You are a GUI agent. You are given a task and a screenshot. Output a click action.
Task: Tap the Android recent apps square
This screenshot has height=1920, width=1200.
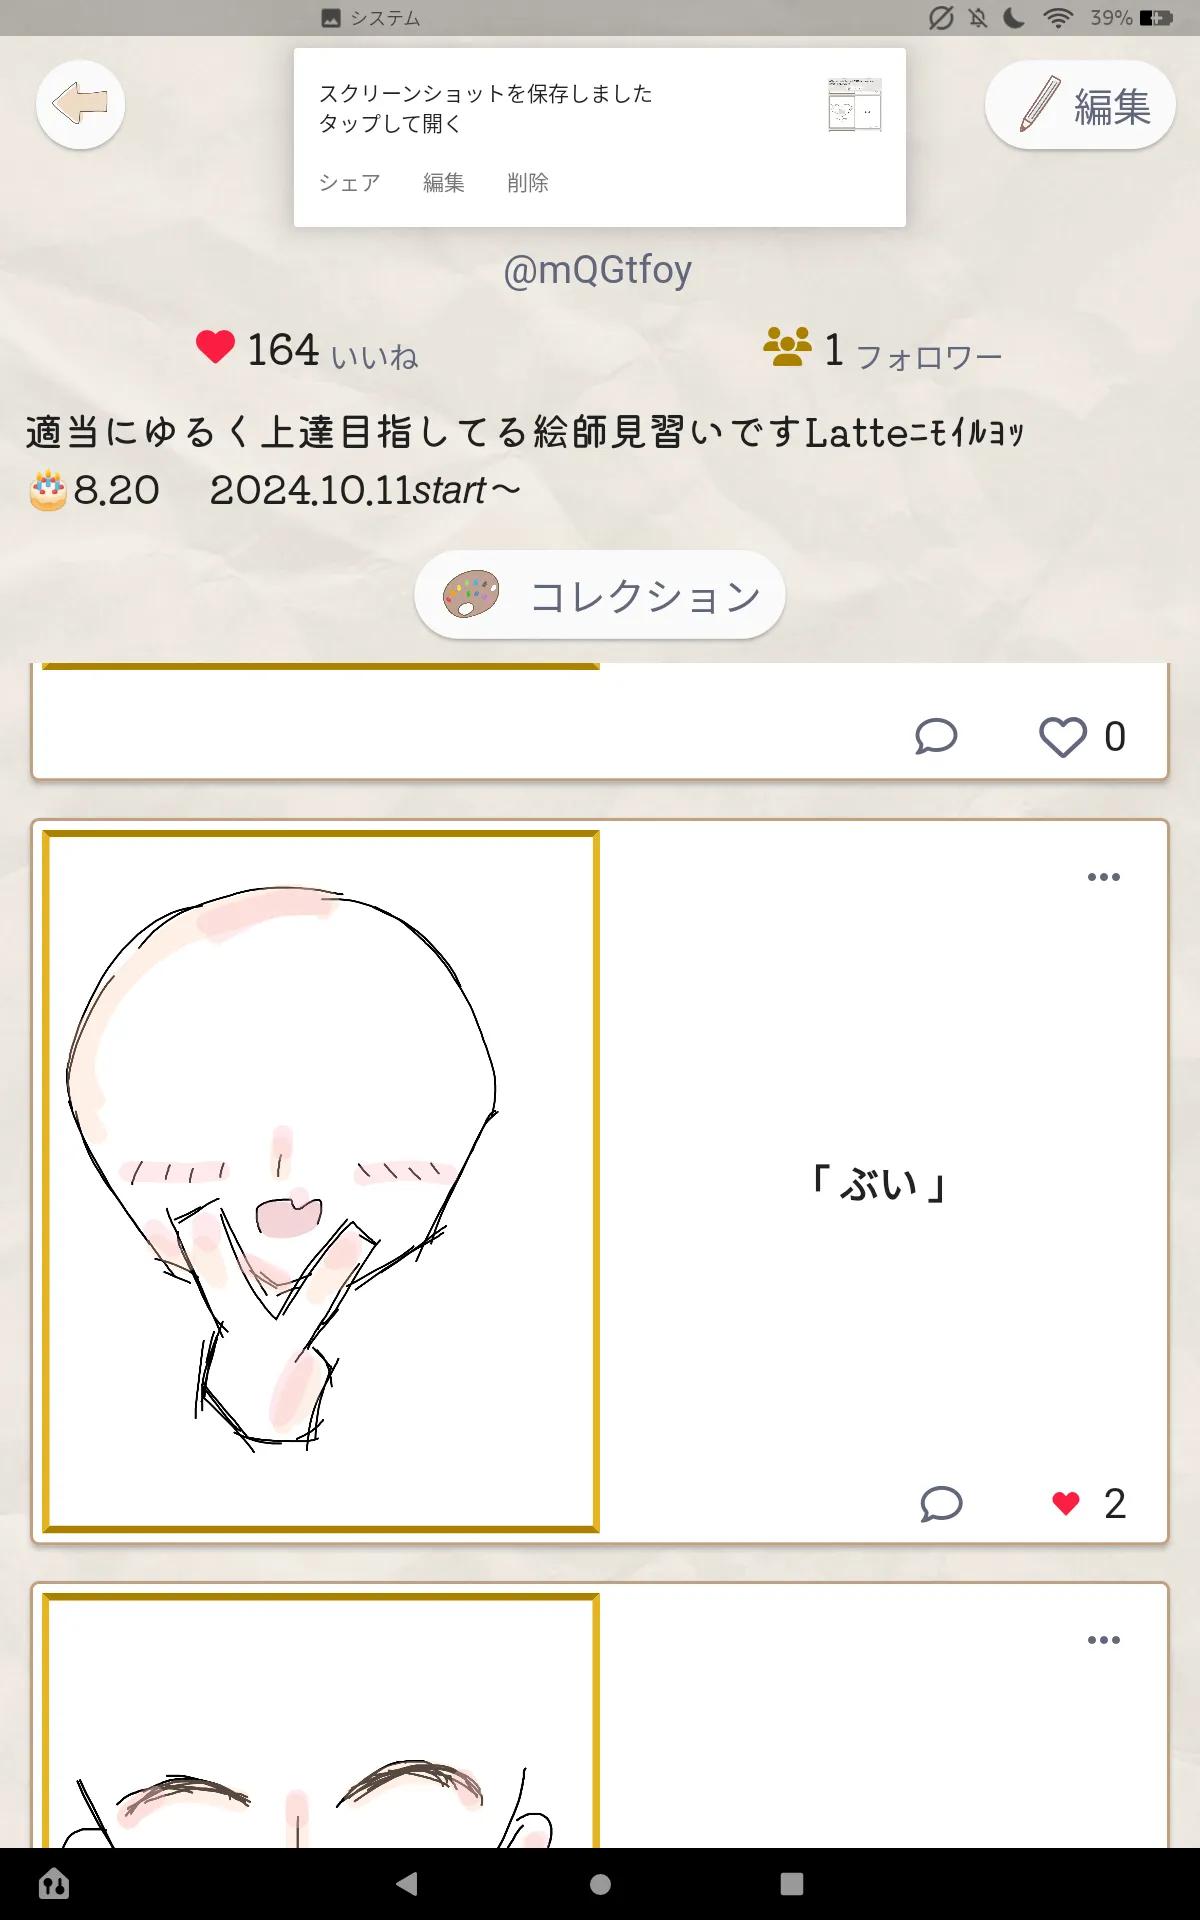pyautogui.click(x=792, y=1884)
